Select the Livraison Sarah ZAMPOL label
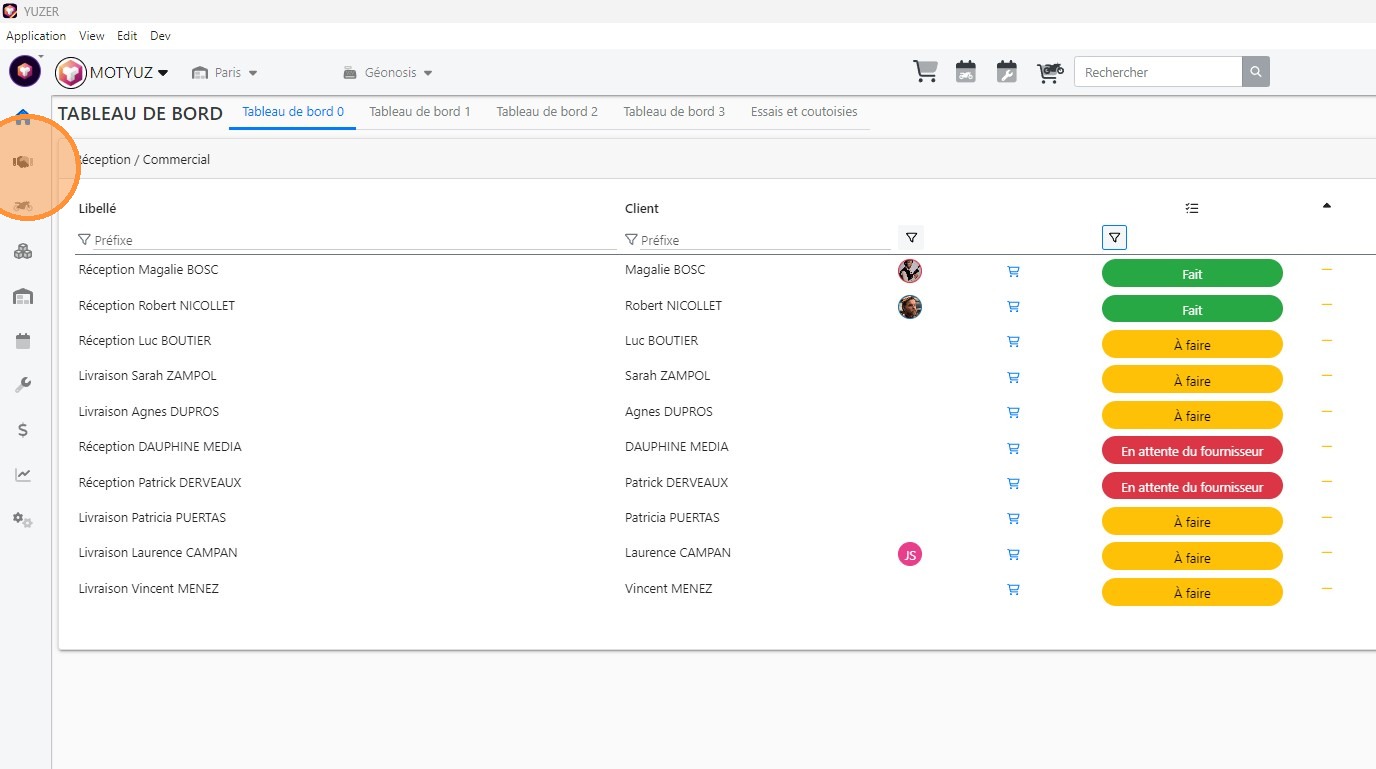Viewport: 1376px width, 769px height. 147,376
